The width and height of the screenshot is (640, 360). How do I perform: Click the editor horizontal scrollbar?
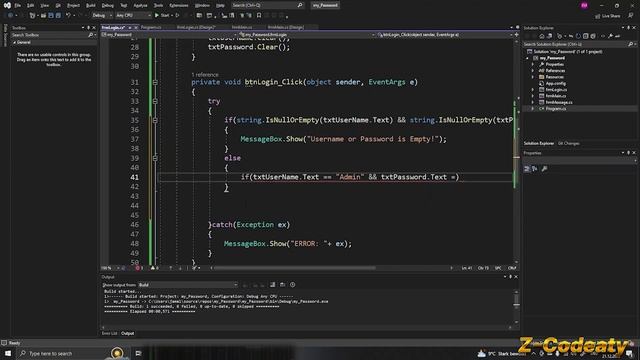pyautogui.click(x=295, y=268)
